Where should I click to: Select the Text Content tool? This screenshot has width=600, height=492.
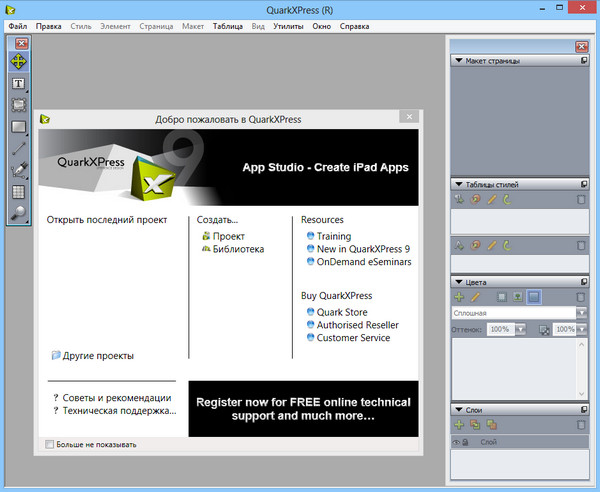[x=19, y=84]
